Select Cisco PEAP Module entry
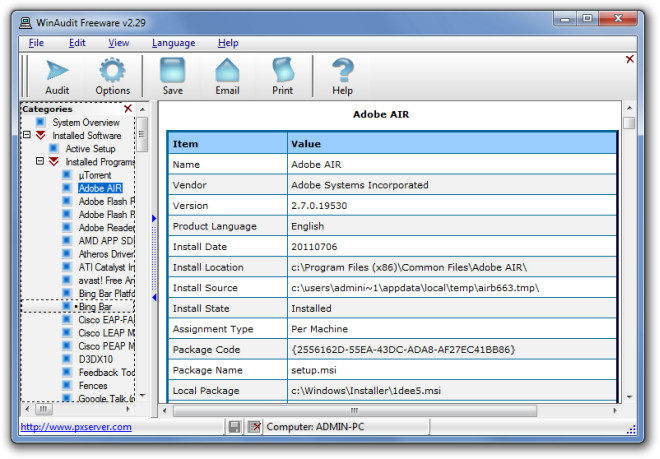 click(x=106, y=346)
